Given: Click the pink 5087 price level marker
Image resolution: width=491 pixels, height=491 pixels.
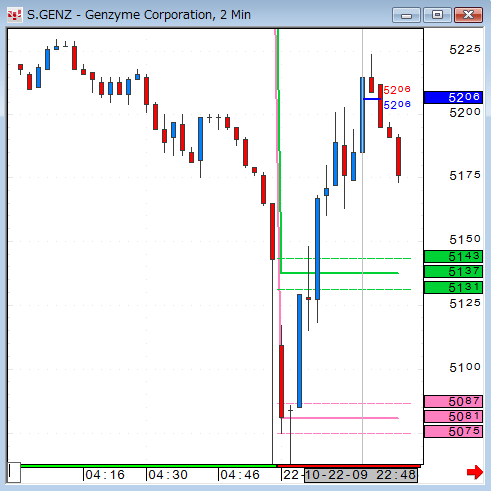Looking at the screenshot, I should (x=453, y=401).
